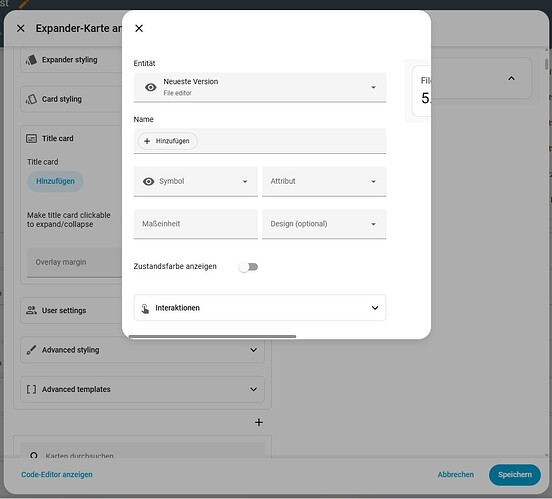Click the Title card section icon

tap(31, 138)
